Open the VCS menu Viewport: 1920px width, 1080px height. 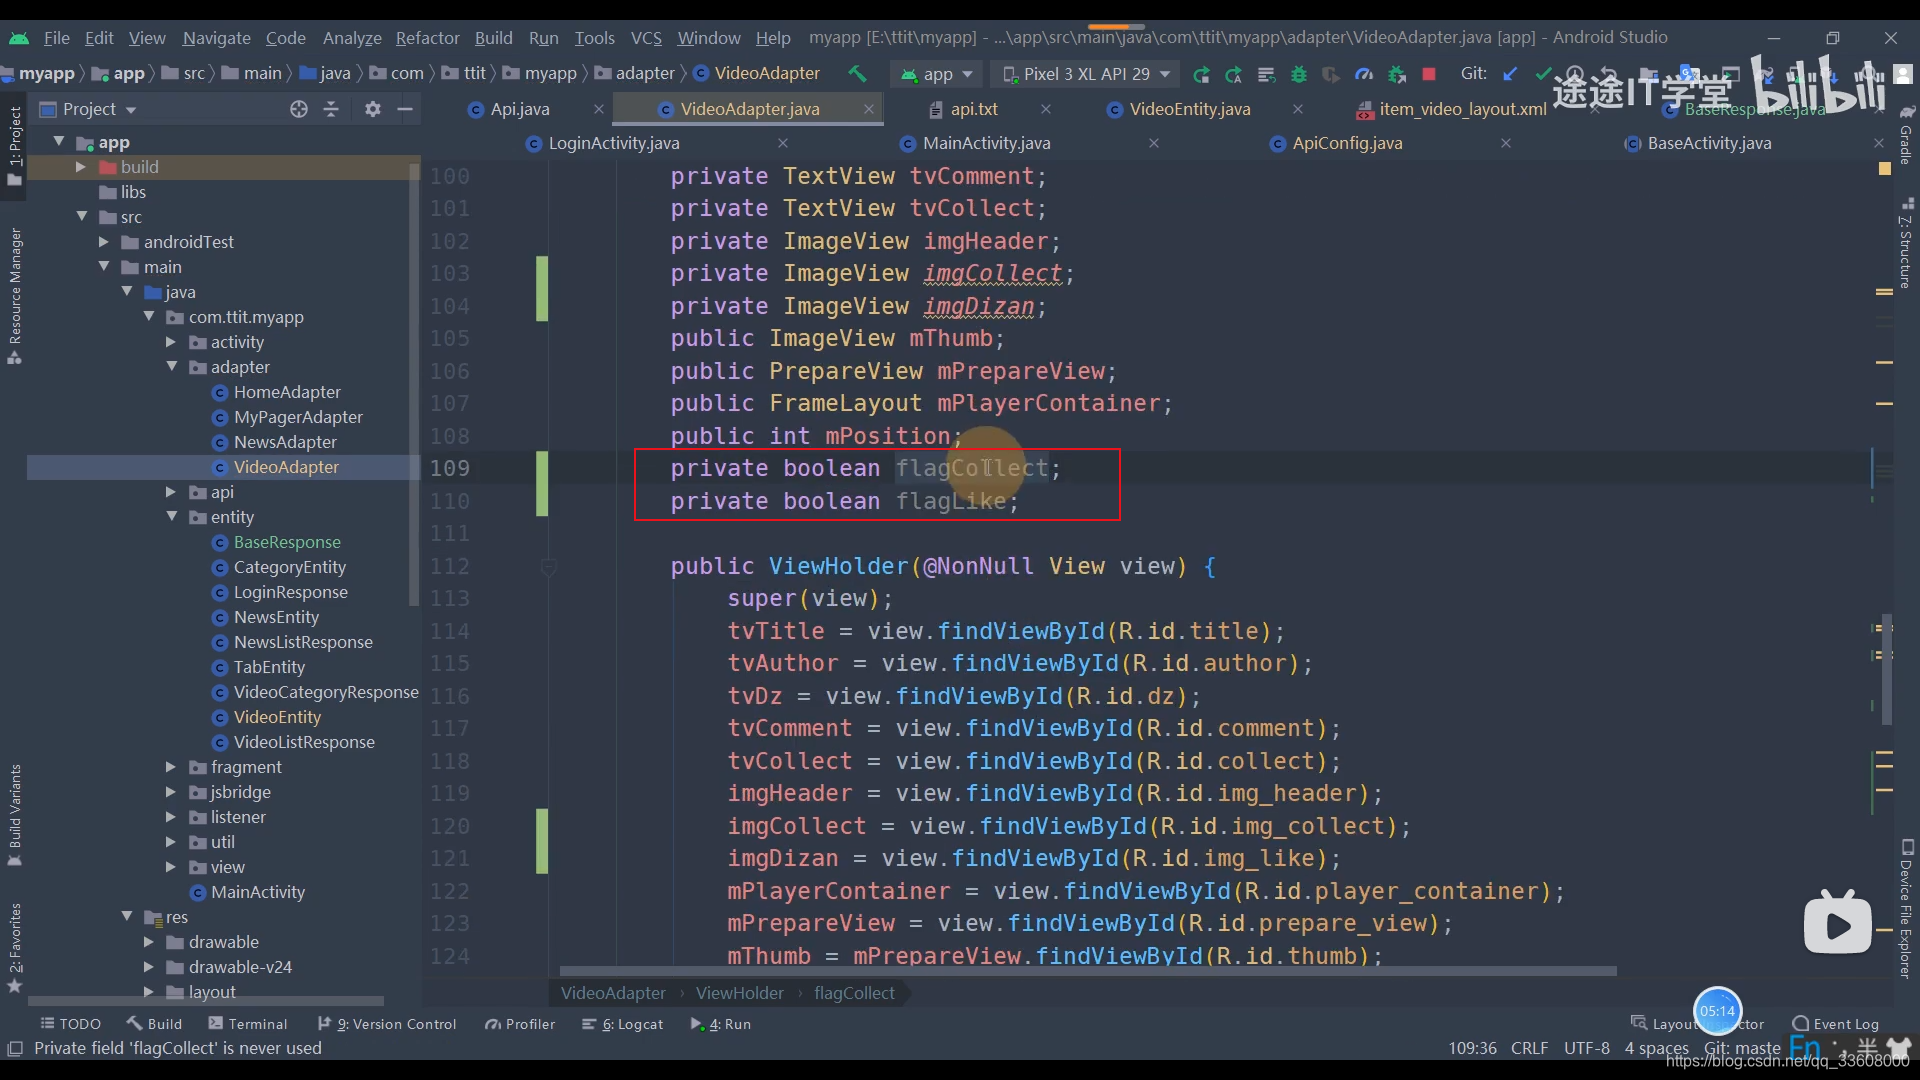[x=646, y=38]
